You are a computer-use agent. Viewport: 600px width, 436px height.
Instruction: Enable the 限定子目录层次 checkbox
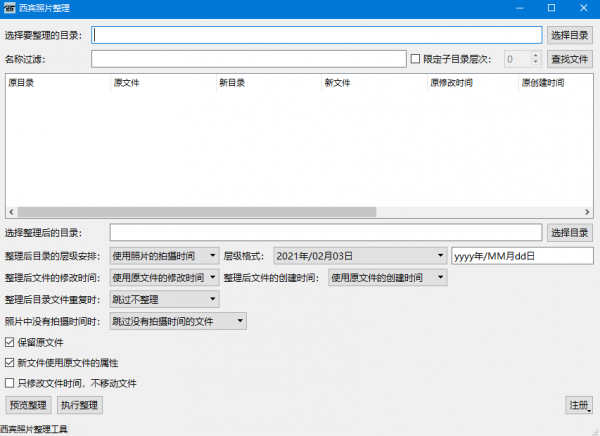[x=415, y=59]
